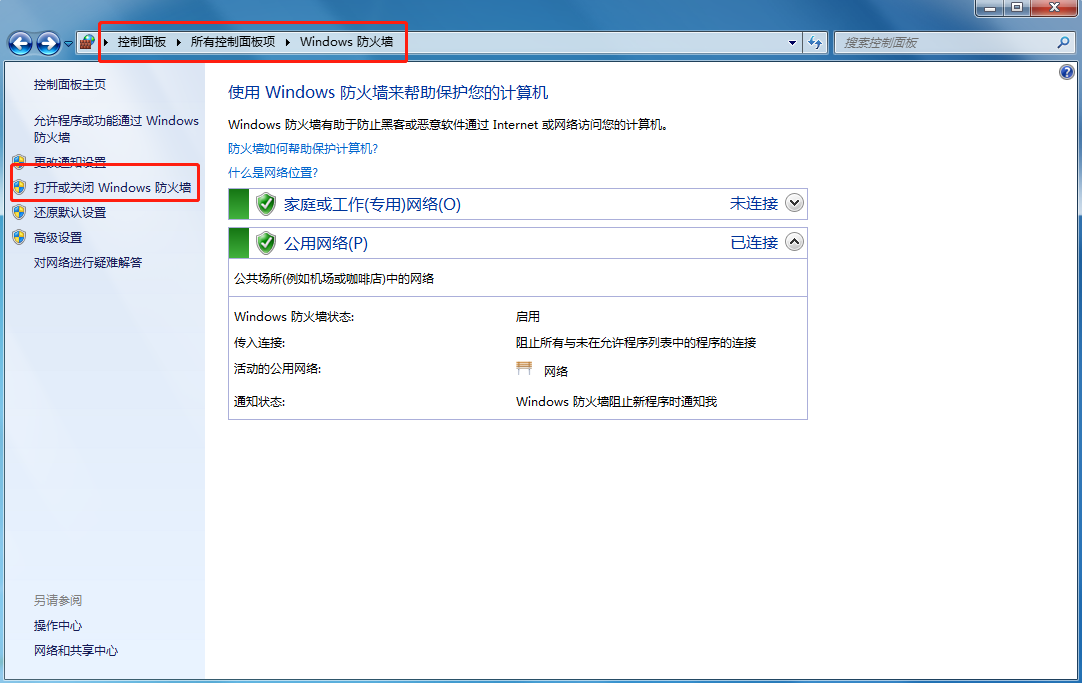Click 活动的公用网络: label
This screenshot has height=683, width=1082.
[277, 369]
